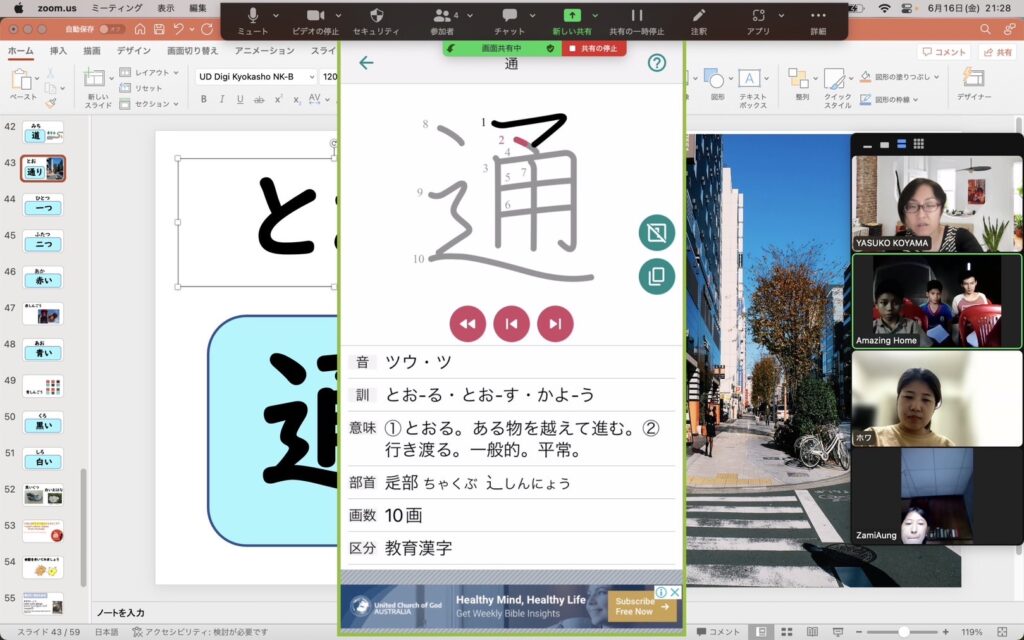Viewport: 1024px width, 640px height.
Task: Expand participants options arrow
Action: coord(470,16)
